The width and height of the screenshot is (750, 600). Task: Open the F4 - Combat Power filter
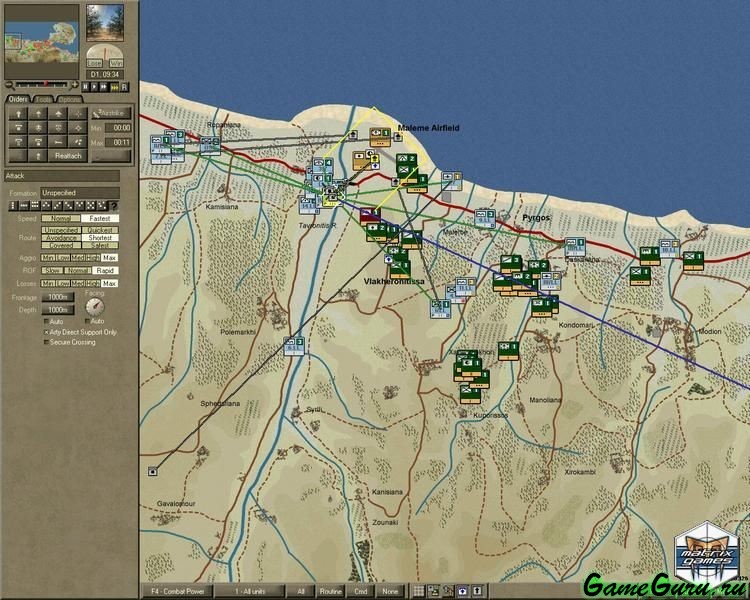tap(177, 591)
